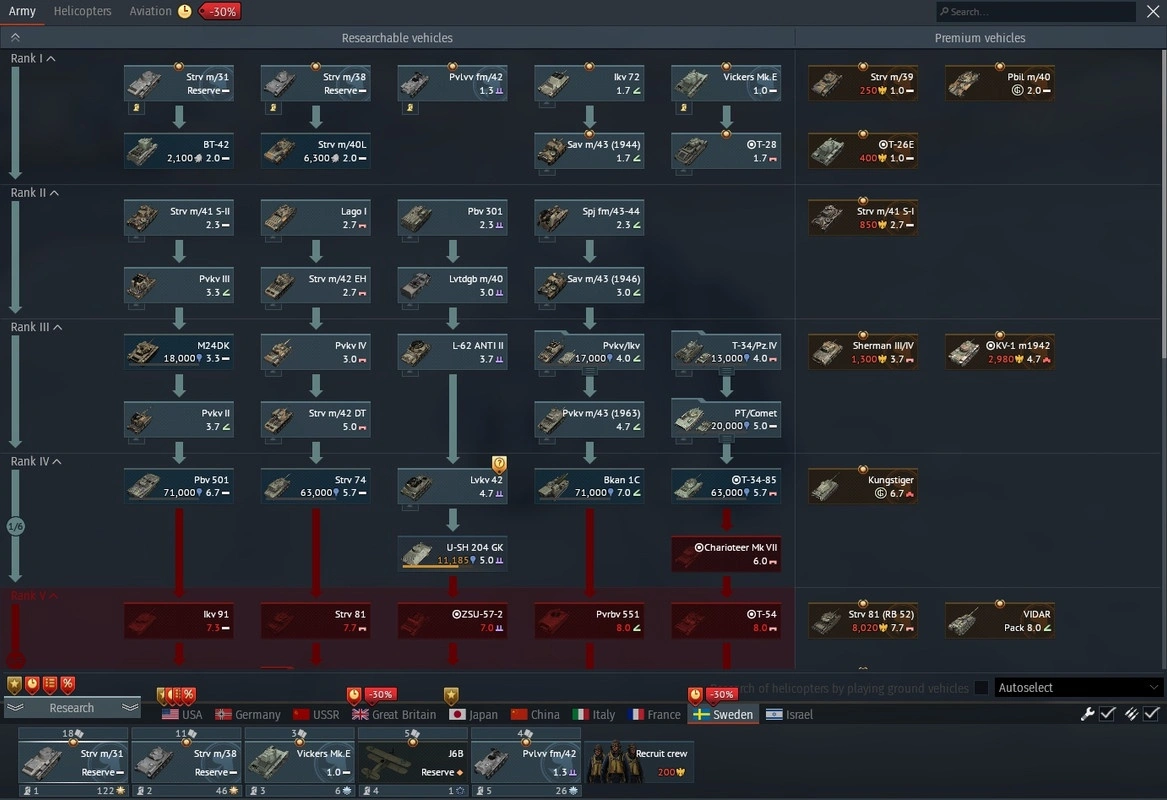The height and width of the screenshot is (800, 1167).
Task: Select the Strv 74 tank in Rank IV
Action: (x=315, y=487)
